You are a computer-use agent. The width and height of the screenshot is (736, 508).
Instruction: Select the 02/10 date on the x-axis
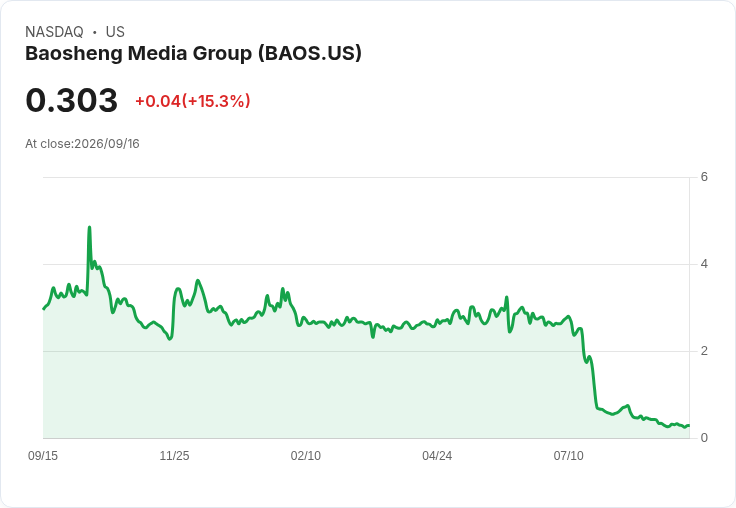tap(306, 455)
